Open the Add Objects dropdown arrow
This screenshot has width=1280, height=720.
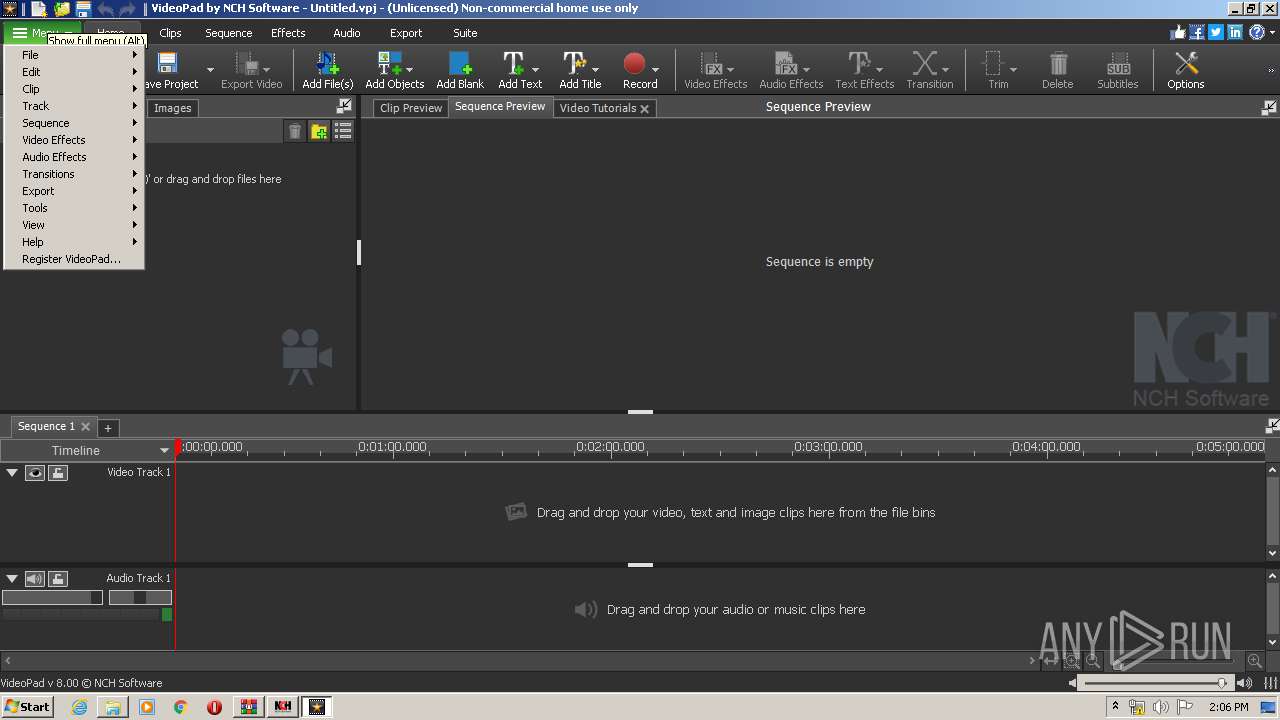pos(410,70)
